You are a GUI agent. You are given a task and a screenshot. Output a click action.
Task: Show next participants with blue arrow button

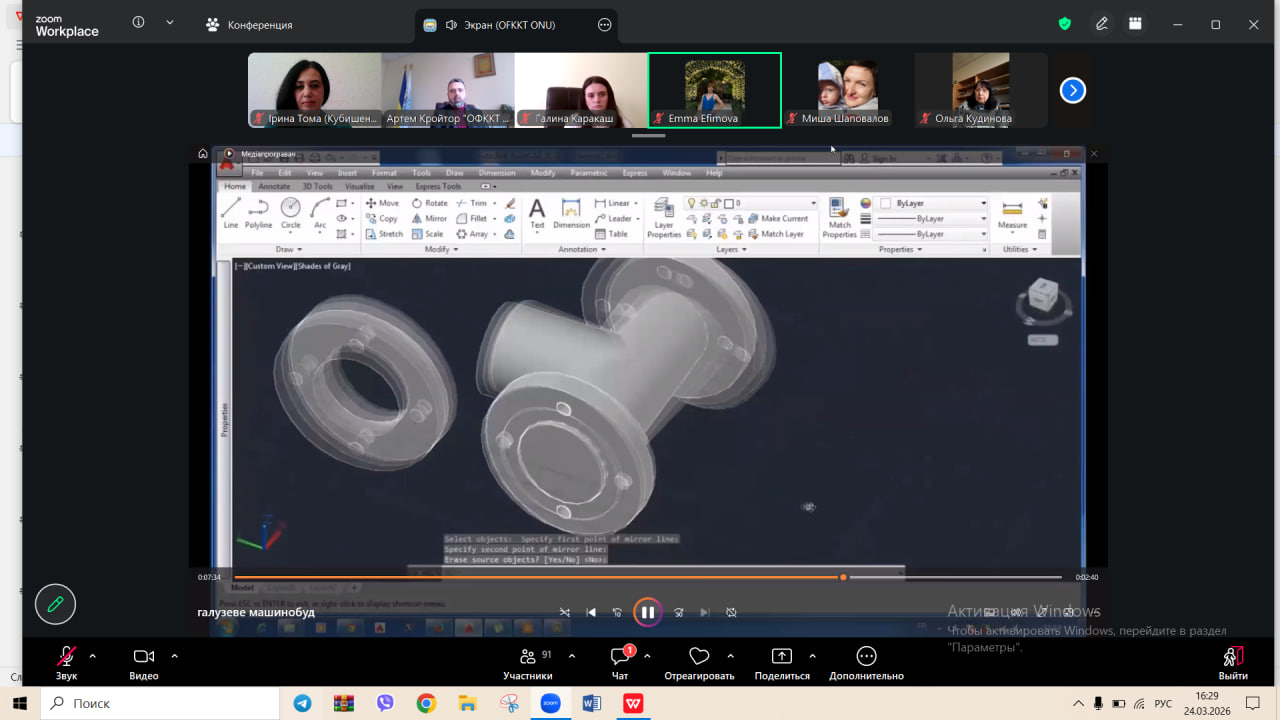point(1072,91)
